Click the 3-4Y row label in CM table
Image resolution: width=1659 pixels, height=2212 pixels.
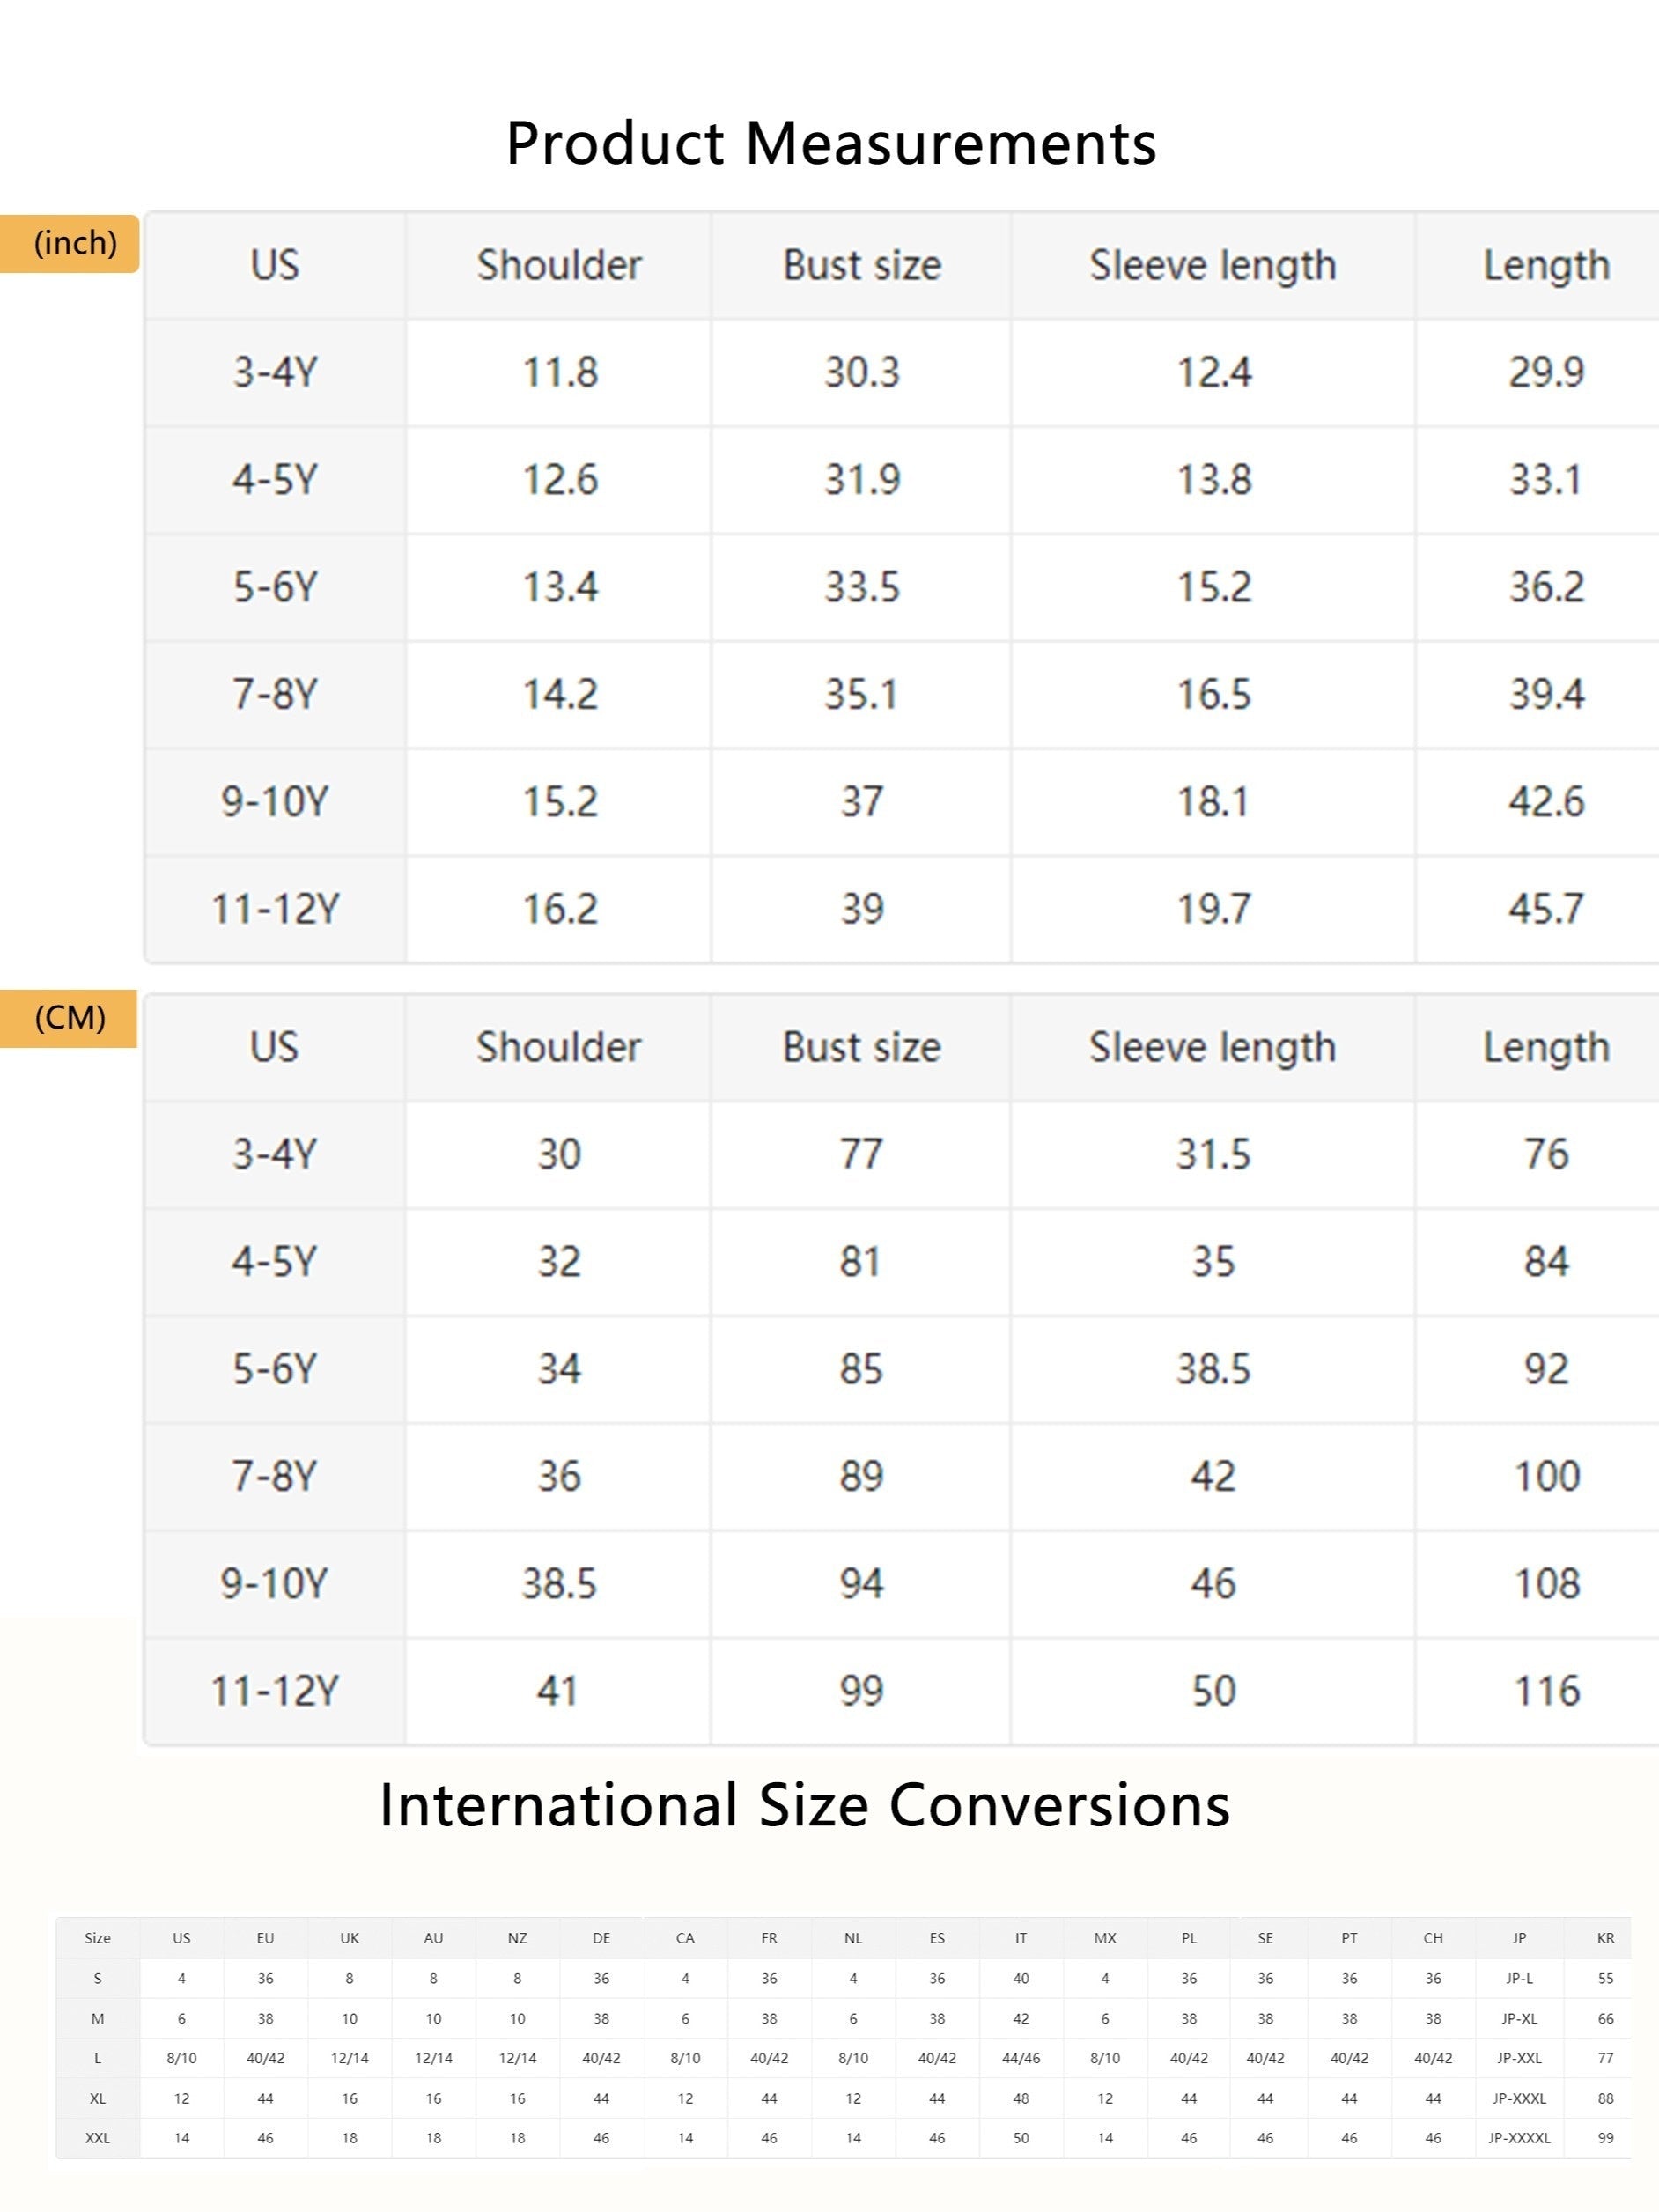tap(275, 1154)
